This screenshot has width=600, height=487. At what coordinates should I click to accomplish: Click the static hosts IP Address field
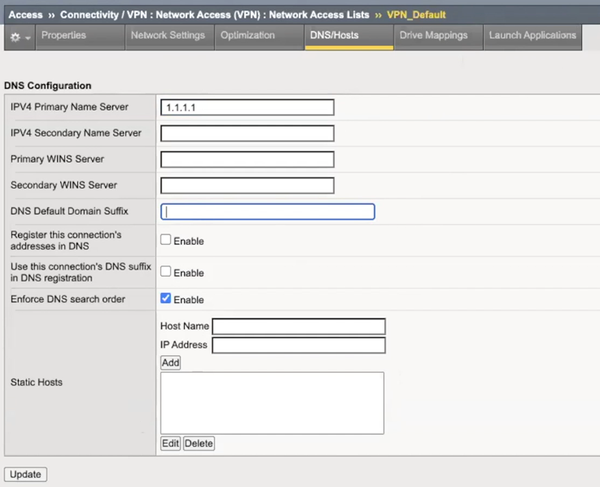pos(298,345)
